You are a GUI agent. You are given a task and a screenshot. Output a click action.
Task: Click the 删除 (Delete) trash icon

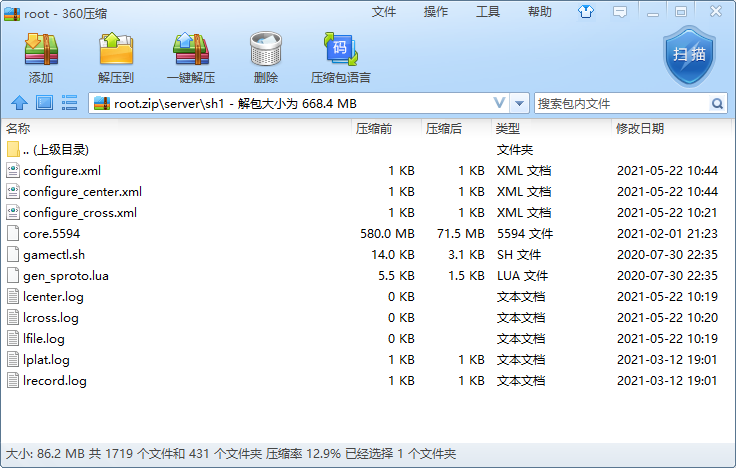(x=265, y=50)
